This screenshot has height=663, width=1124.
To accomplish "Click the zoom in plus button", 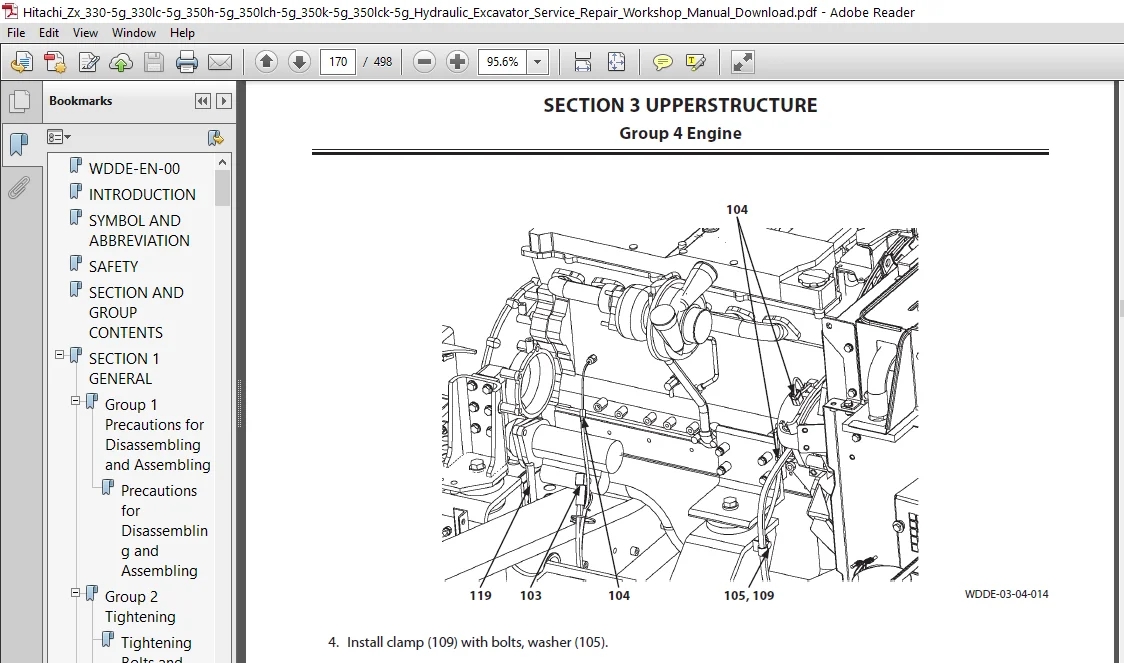I will [457, 62].
